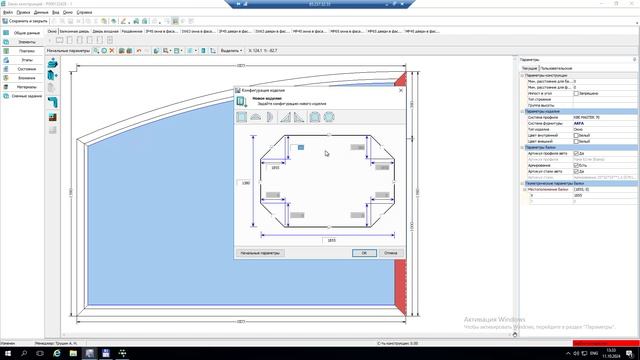Toggle reinforcement Есть checkbox
This screenshot has height=360, width=640.
point(576,165)
